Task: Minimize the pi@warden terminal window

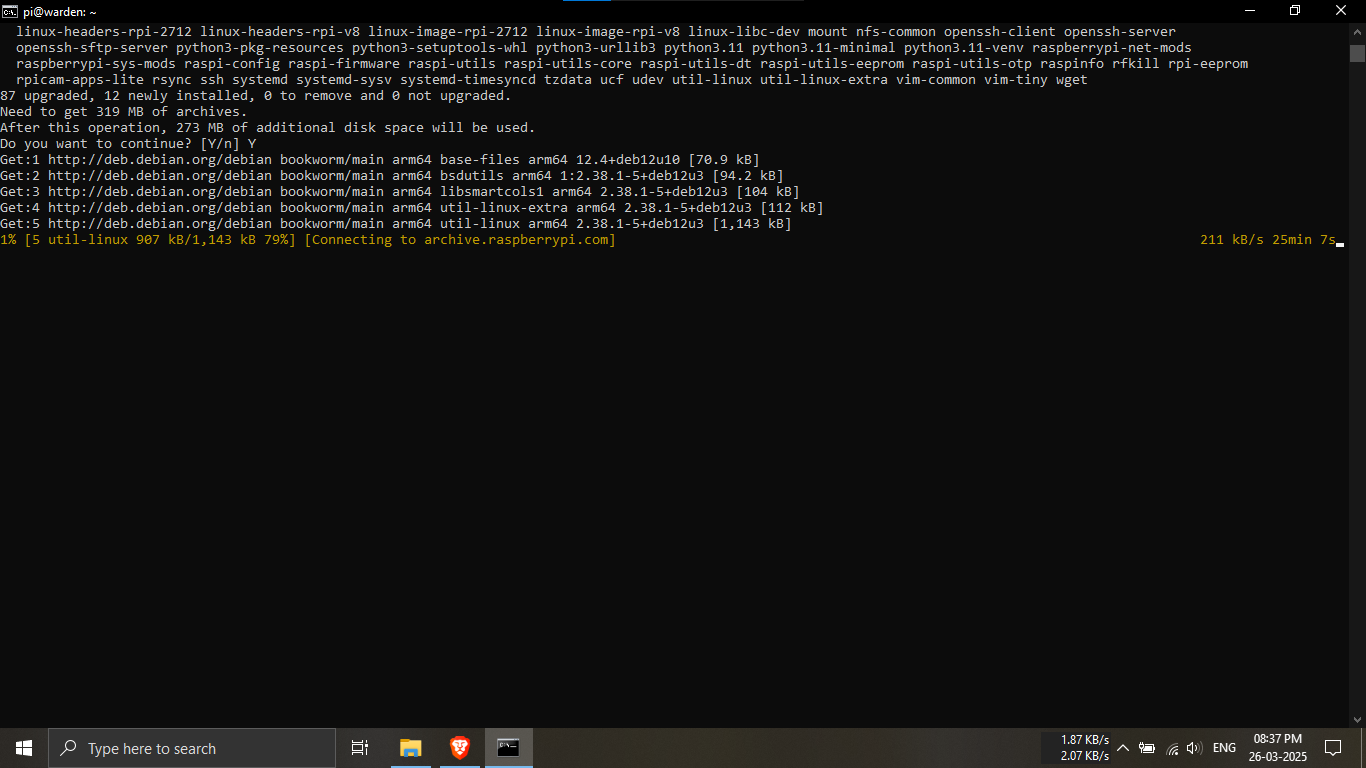Action: [x=1250, y=11]
